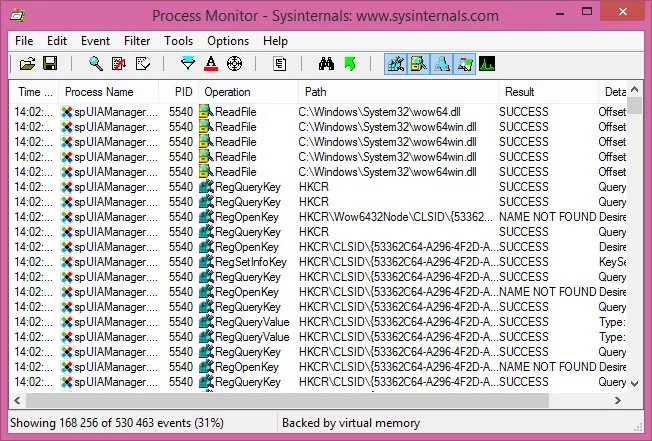Screen dimensions: 652x441
Task: Minimize the Process Monitor window
Action: click(559, 12)
